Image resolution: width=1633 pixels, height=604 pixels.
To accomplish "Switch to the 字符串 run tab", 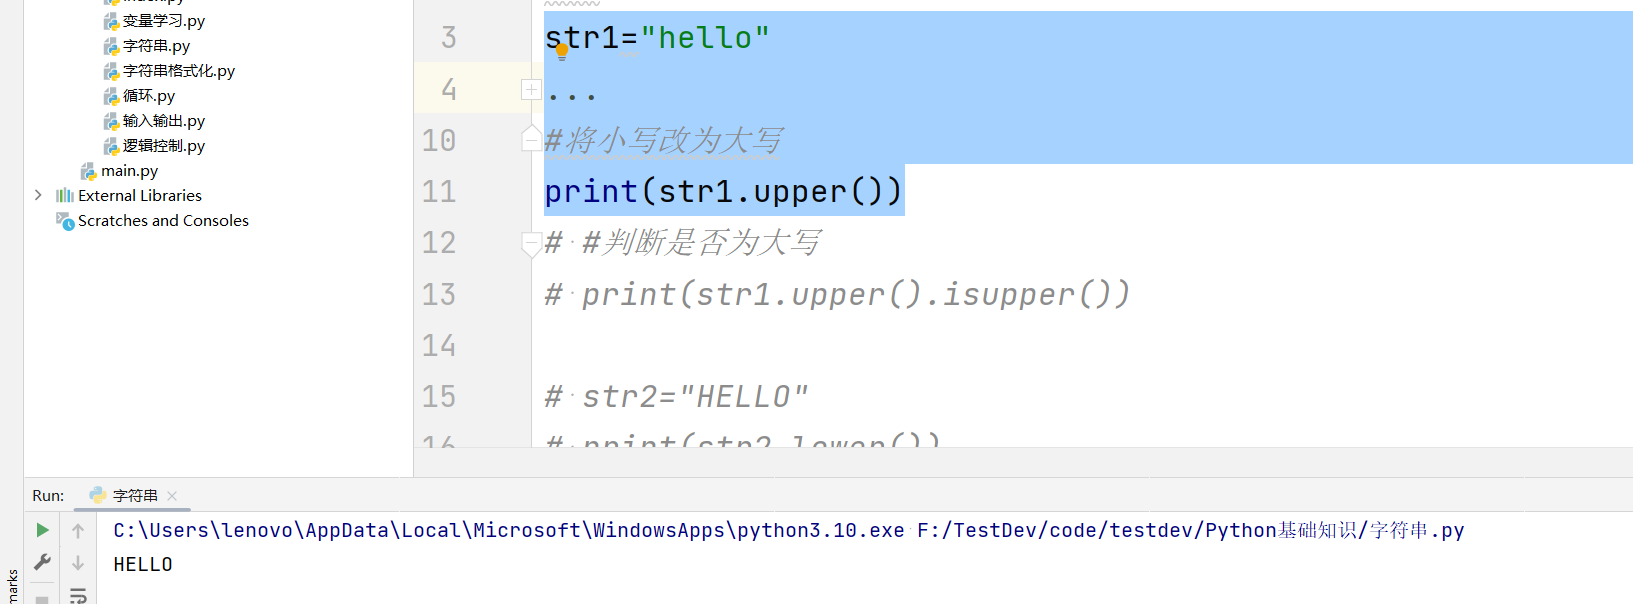I will [x=135, y=496].
